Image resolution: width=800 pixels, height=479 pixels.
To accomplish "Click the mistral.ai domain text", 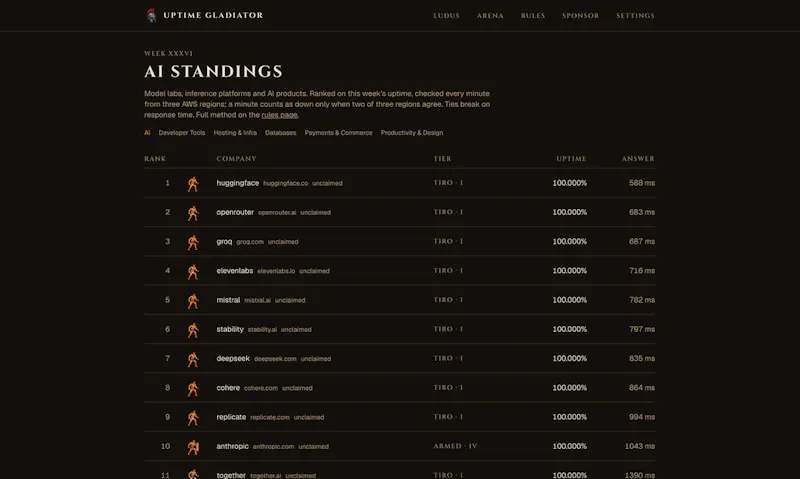I will (x=258, y=300).
